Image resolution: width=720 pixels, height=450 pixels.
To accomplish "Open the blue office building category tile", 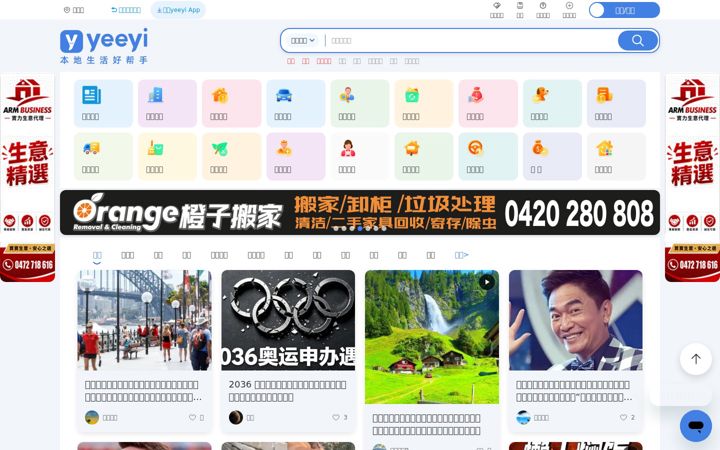I will pos(167,103).
